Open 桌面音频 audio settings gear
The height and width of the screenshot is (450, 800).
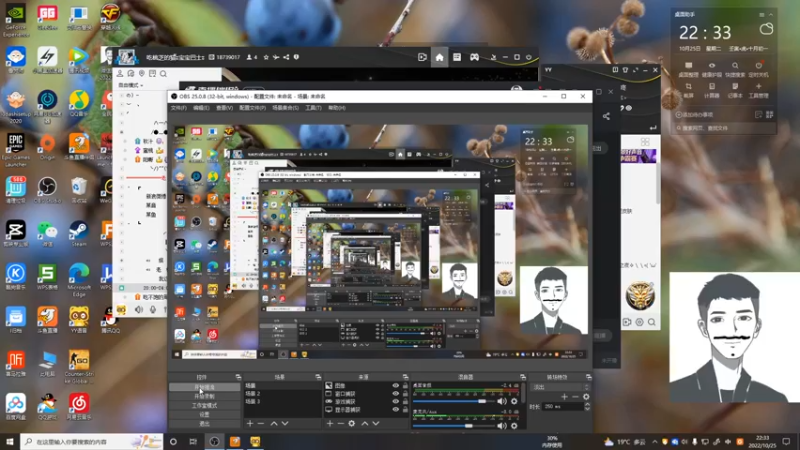514,402
